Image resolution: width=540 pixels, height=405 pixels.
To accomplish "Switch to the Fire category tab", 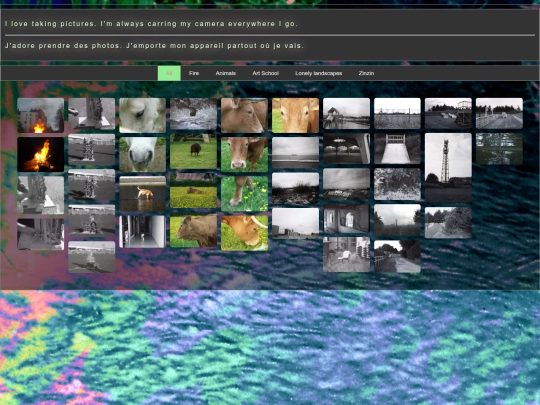I will pyautogui.click(x=194, y=73).
